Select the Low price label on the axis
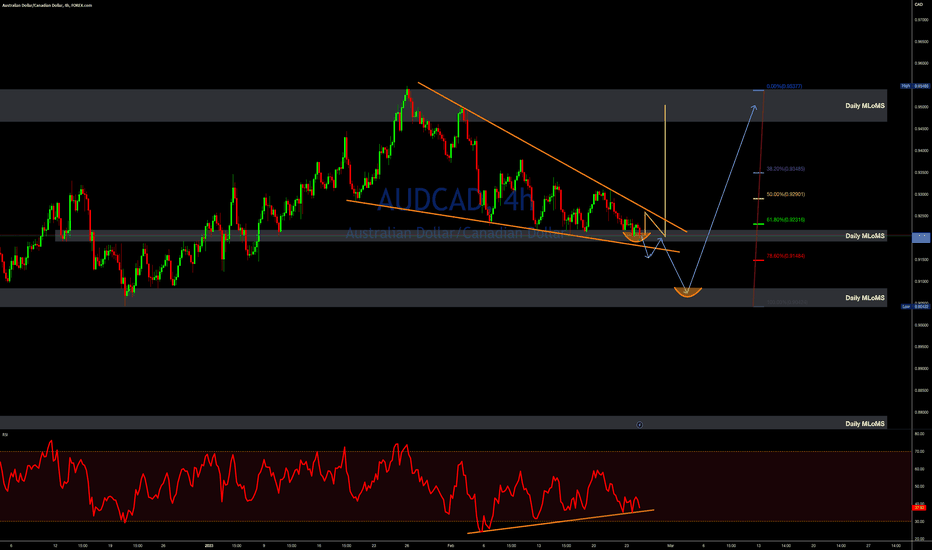The width and height of the screenshot is (932, 550). [915, 306]
